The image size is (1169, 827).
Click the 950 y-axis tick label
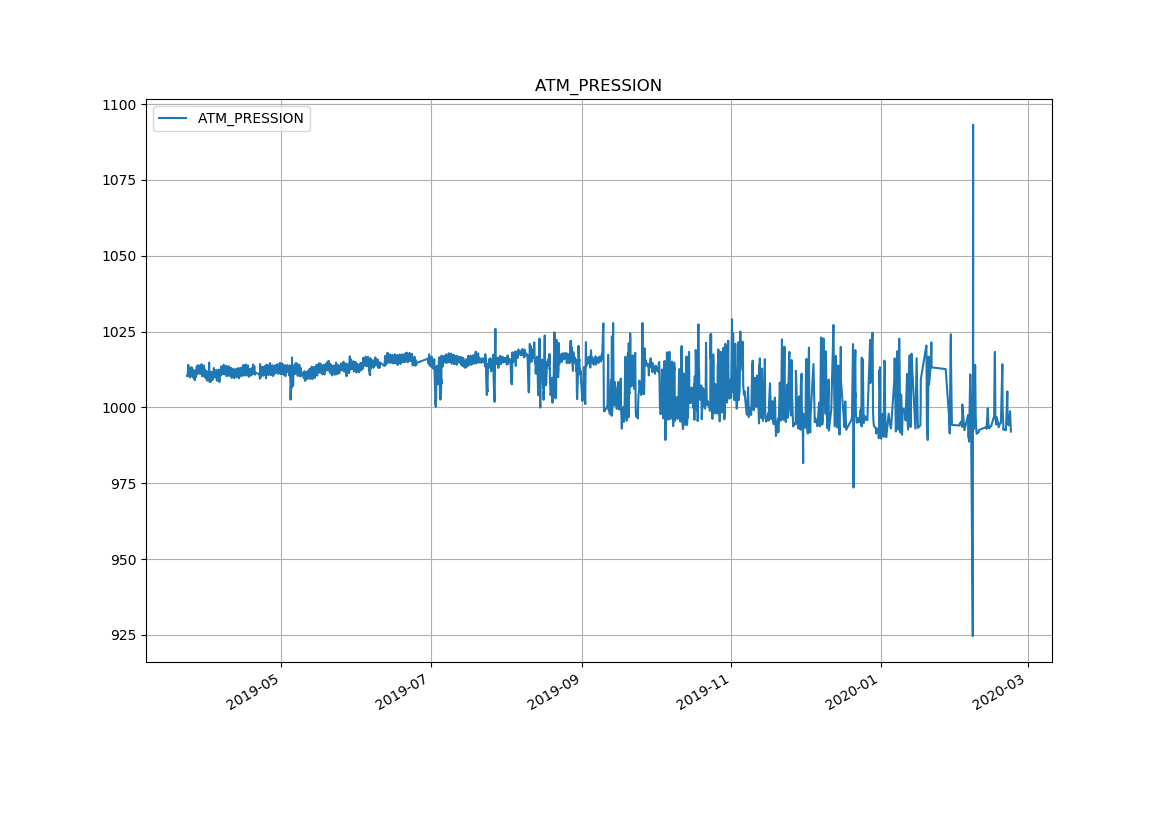click(123, 560)
